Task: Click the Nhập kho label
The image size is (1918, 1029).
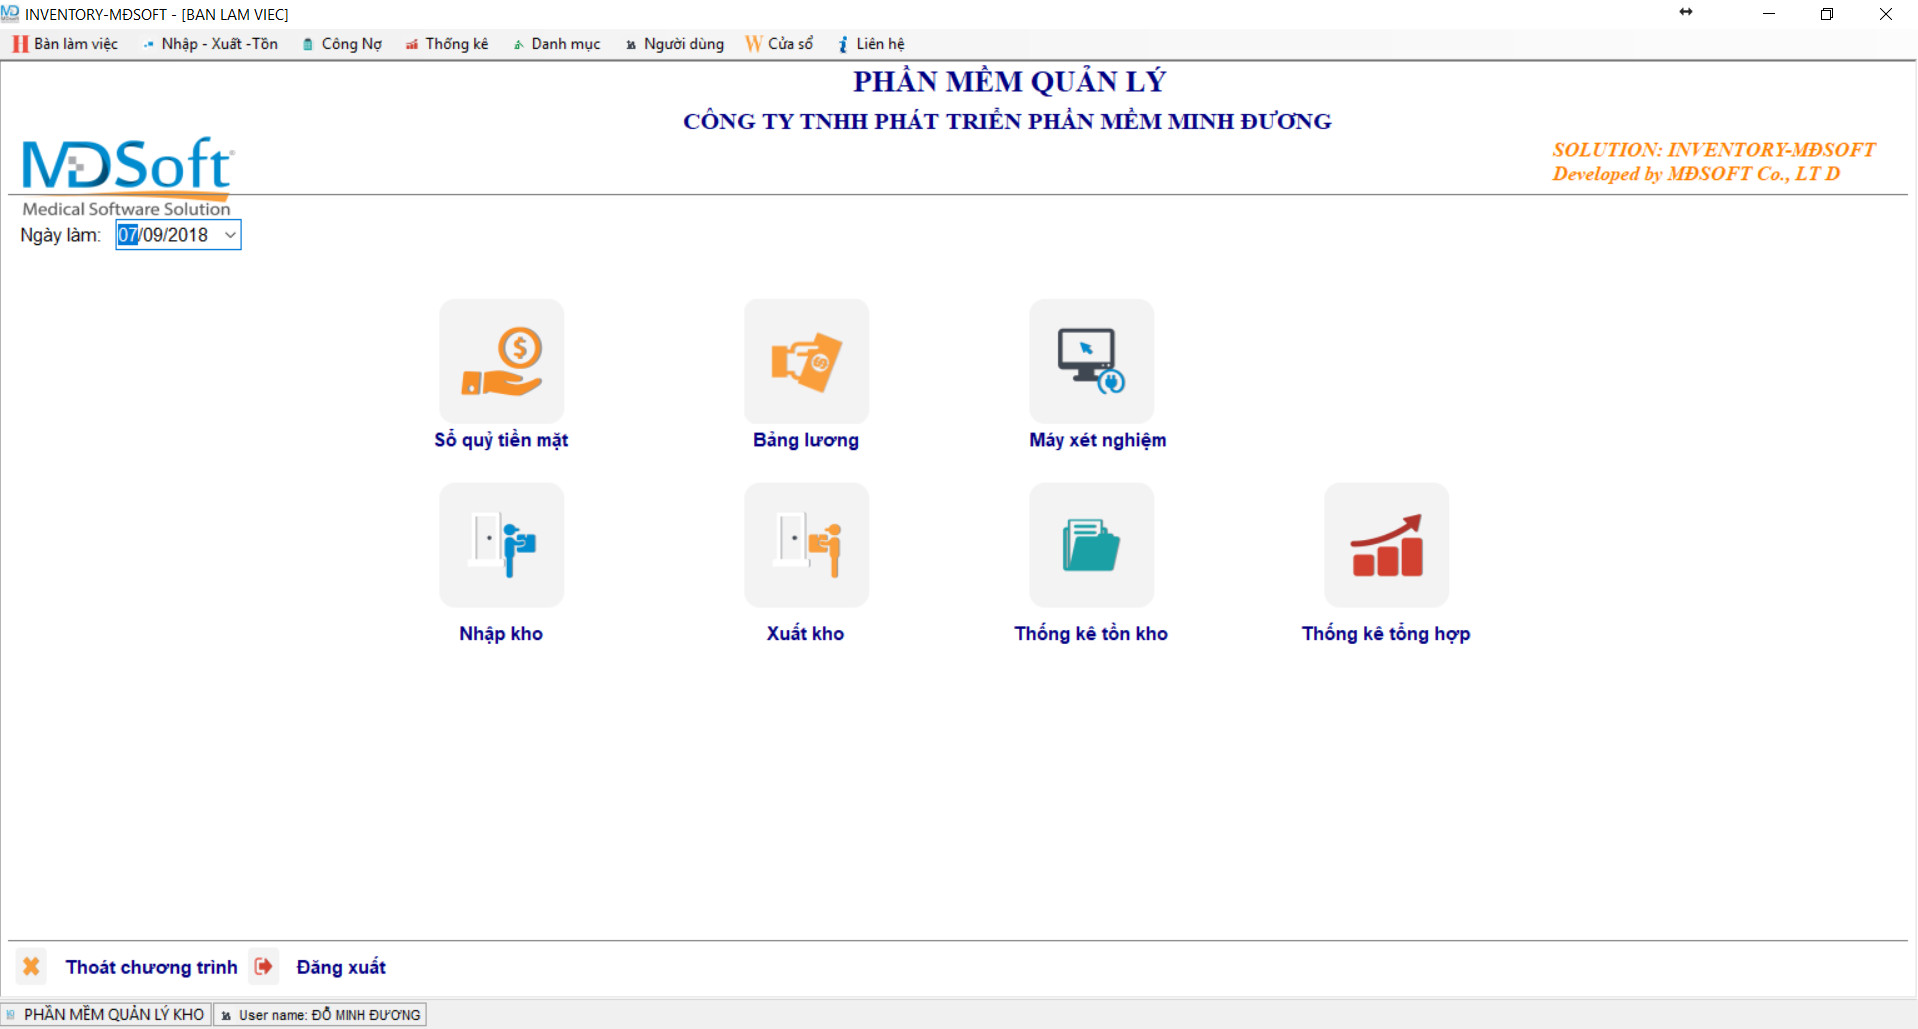Action: click(501, 633)
